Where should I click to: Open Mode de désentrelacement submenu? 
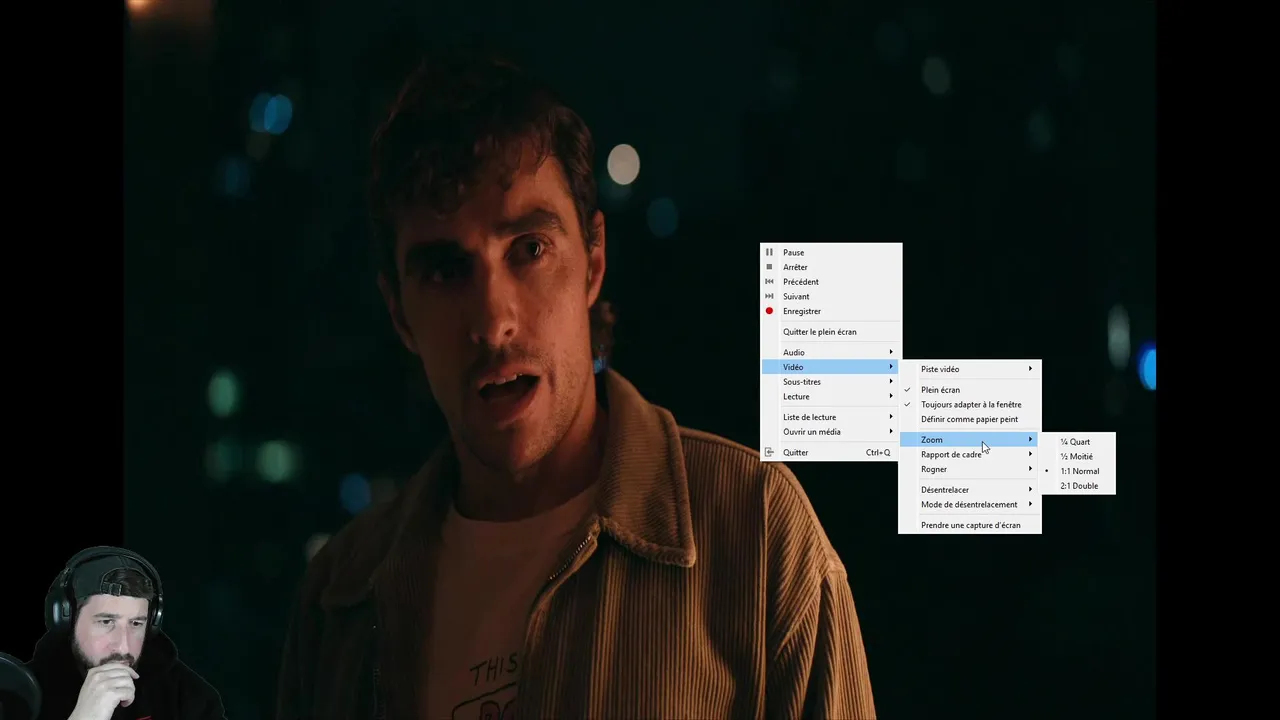click(969, 505)
